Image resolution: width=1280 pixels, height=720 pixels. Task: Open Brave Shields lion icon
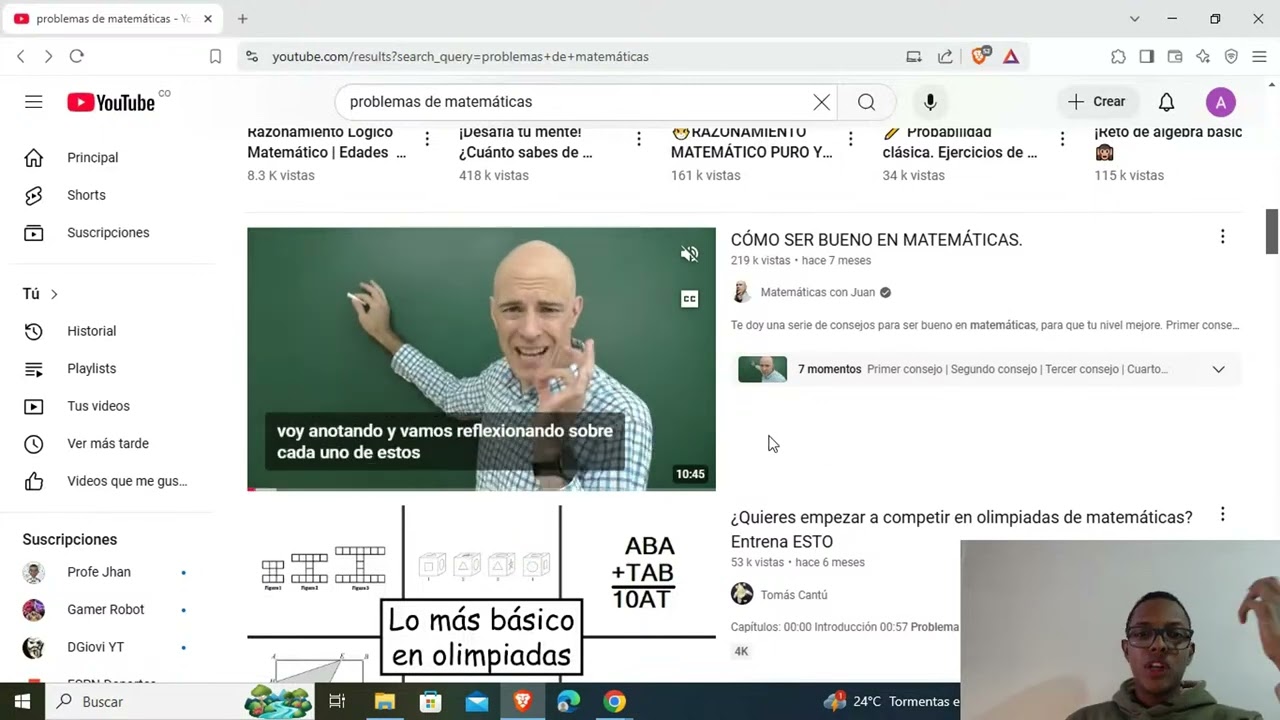tap(980, 56)
